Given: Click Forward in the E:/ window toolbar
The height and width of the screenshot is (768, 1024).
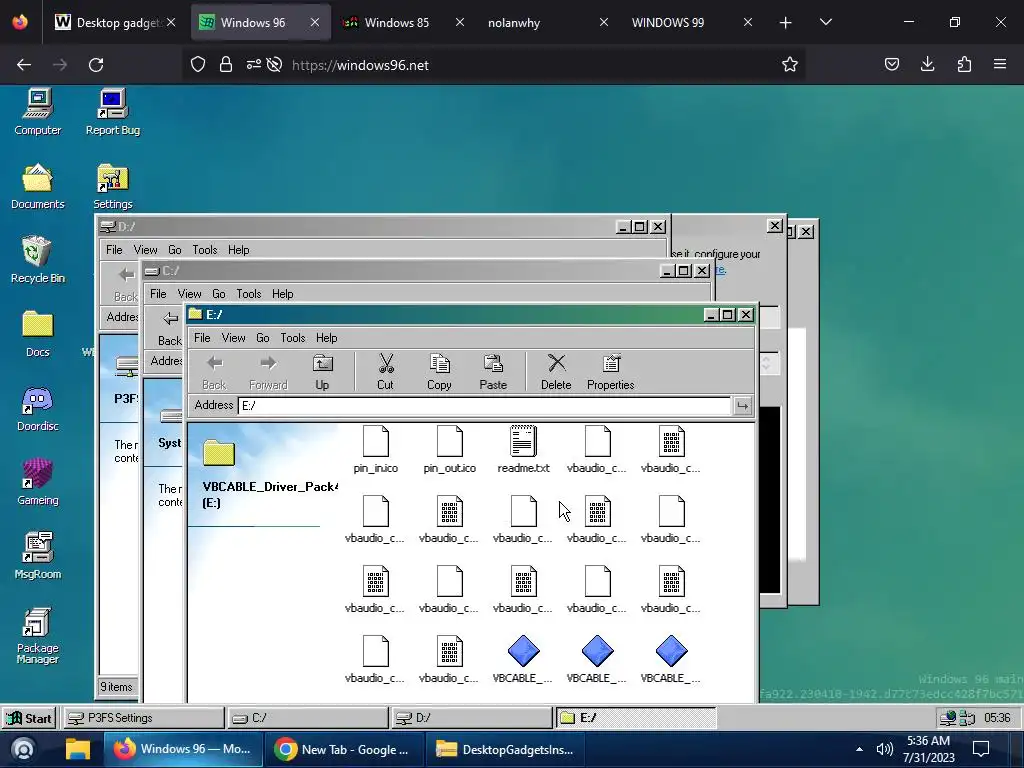Looking at the screenshot, I should [x=268, y=372].
